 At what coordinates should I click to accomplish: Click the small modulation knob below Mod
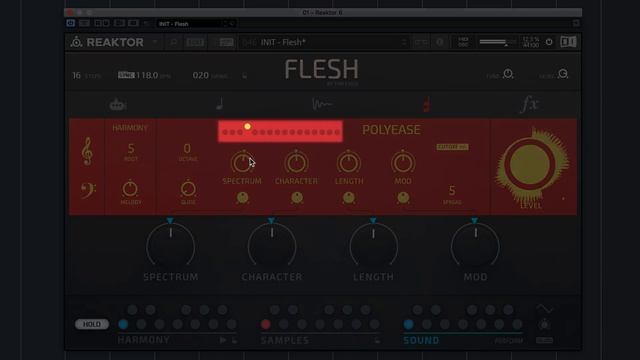[x=403, y=198]
